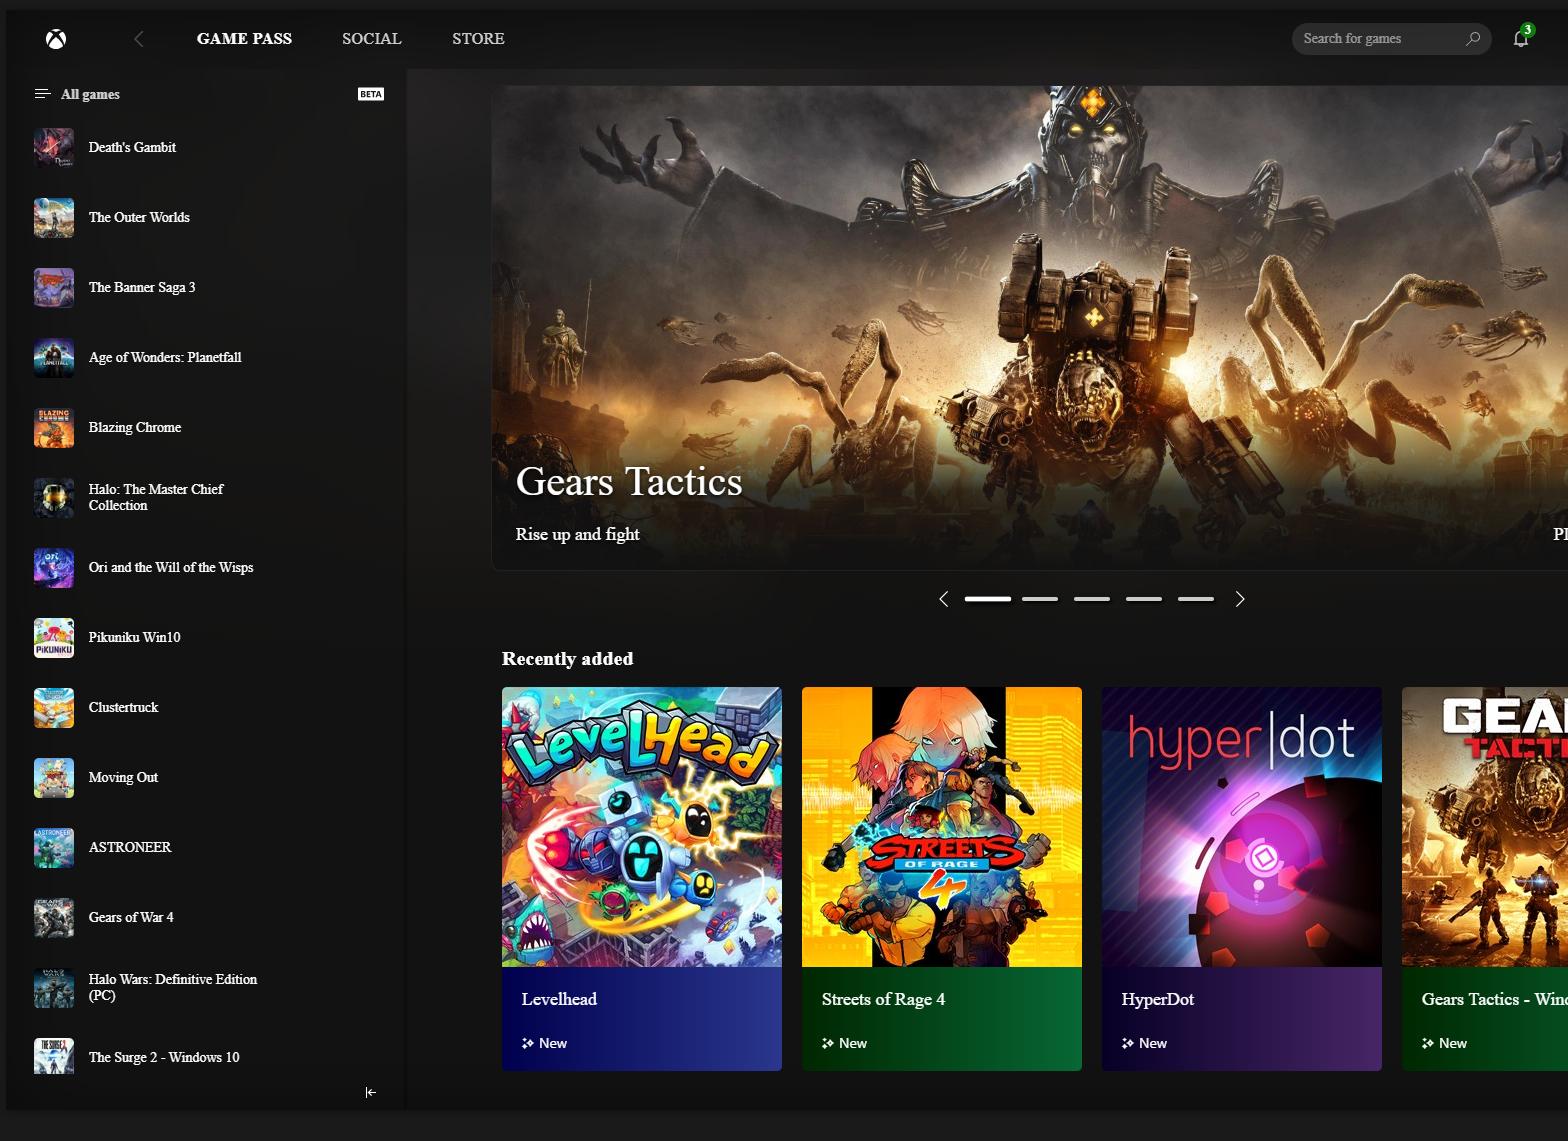
Task: Select Halo Wars: Definitive Edition (PC) title
Action: point(173,987)
